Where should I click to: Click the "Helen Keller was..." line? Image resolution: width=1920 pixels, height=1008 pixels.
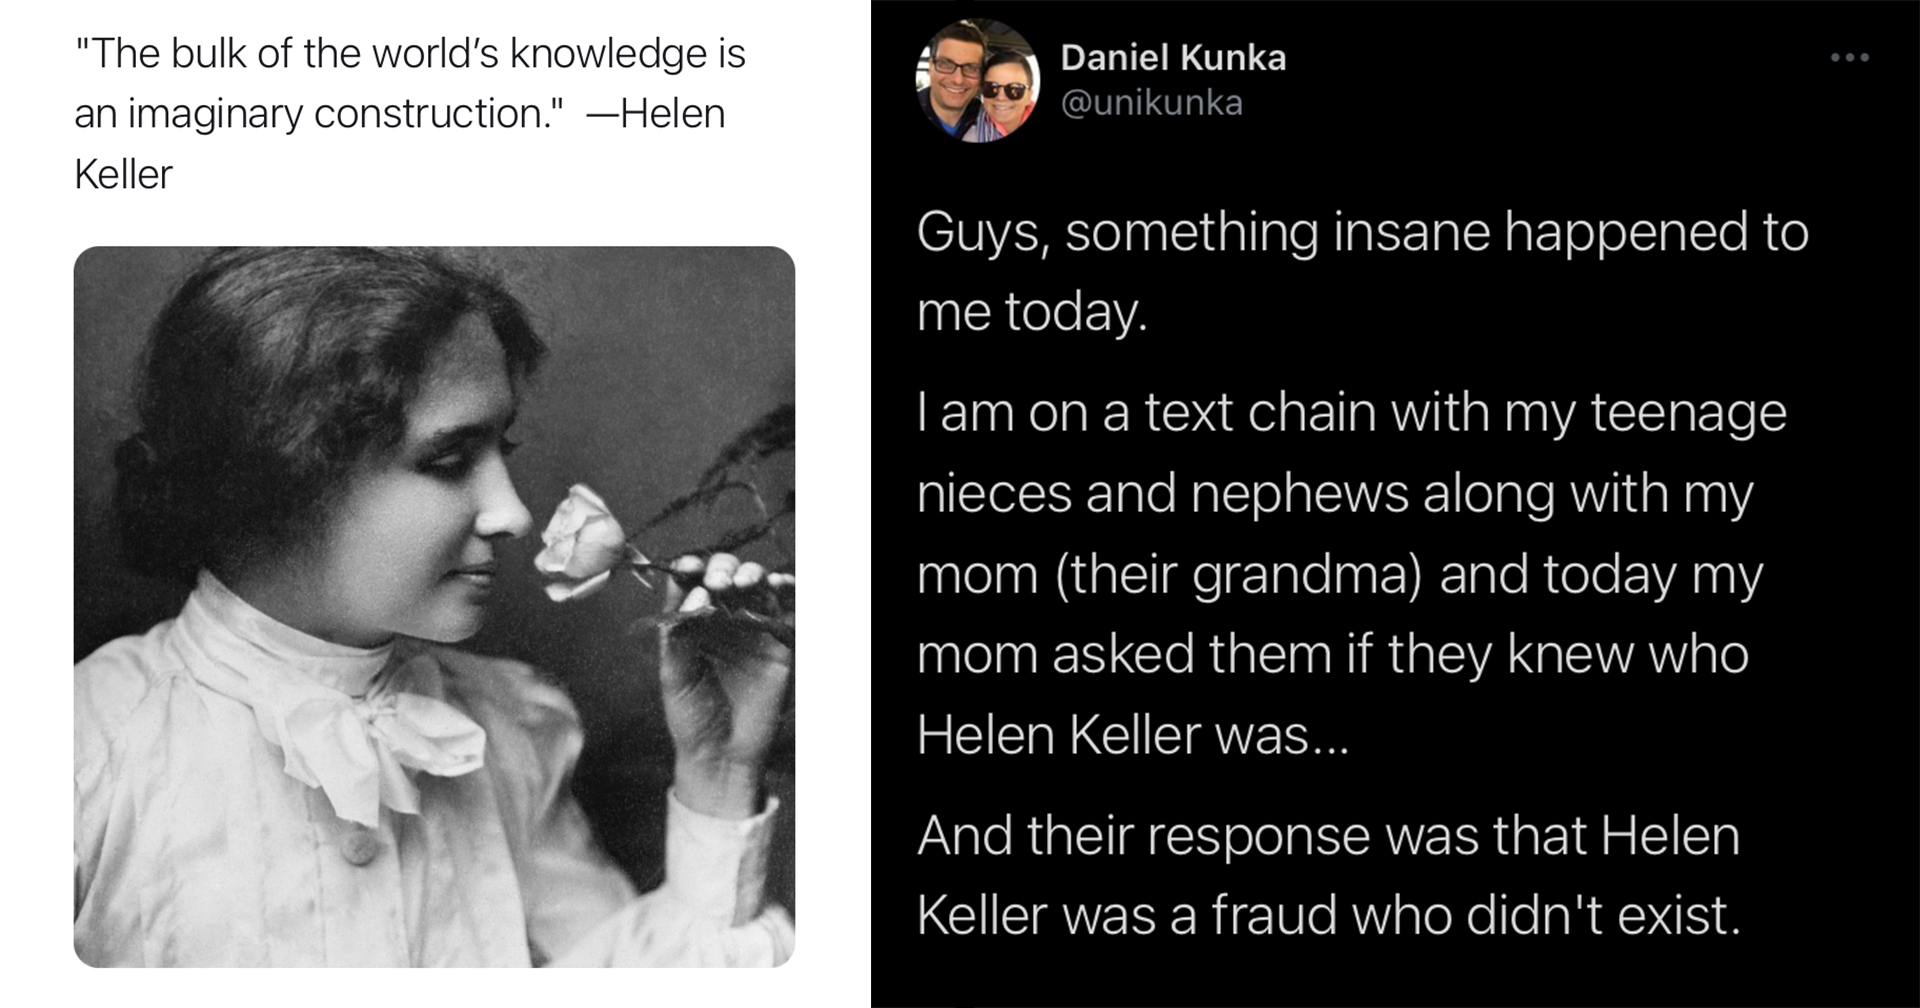point(1133,736)
